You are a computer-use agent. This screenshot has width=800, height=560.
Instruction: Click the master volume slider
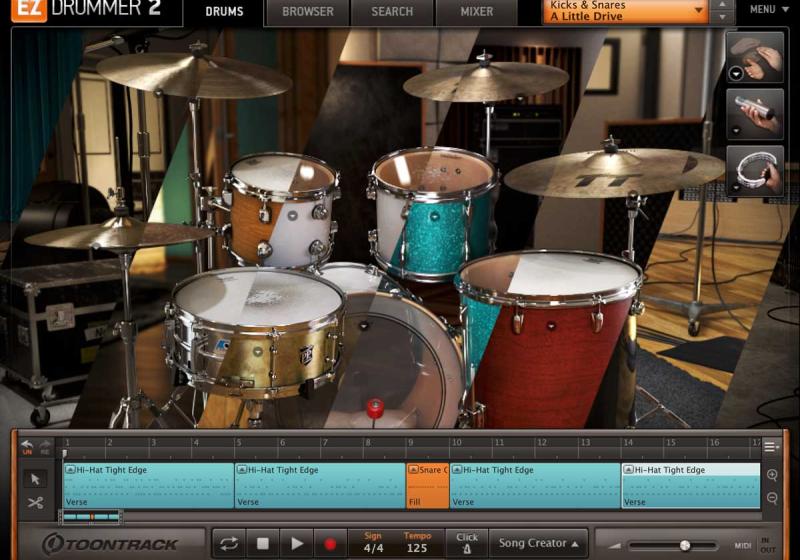point(685,545)
